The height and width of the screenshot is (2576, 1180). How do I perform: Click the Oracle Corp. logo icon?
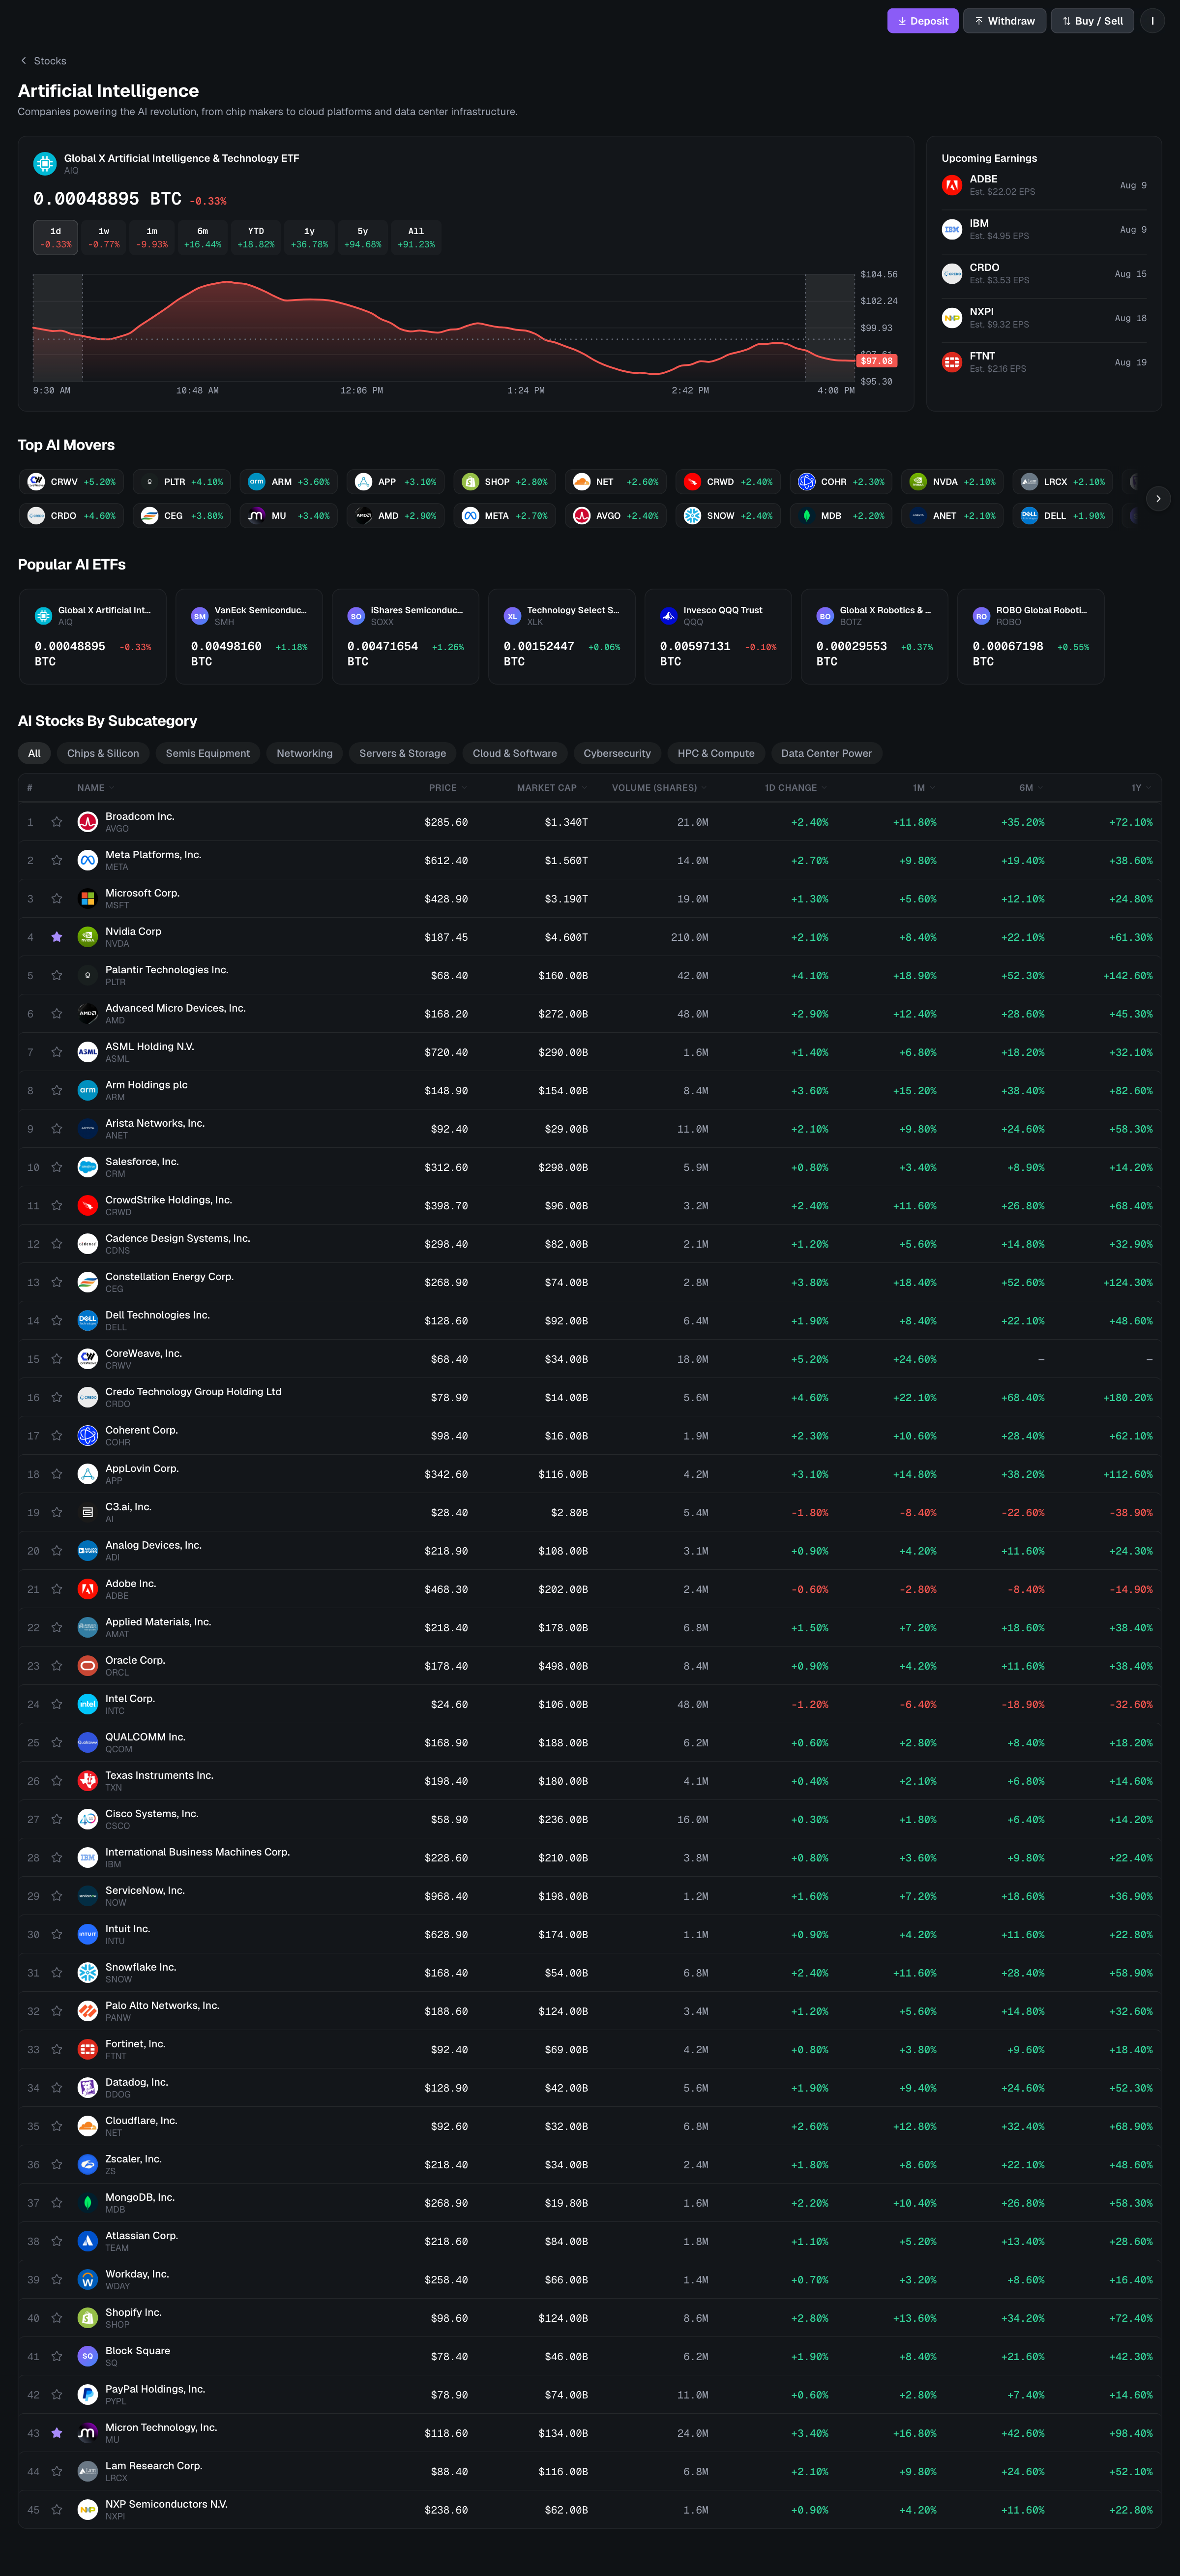tap(87, 1666)
